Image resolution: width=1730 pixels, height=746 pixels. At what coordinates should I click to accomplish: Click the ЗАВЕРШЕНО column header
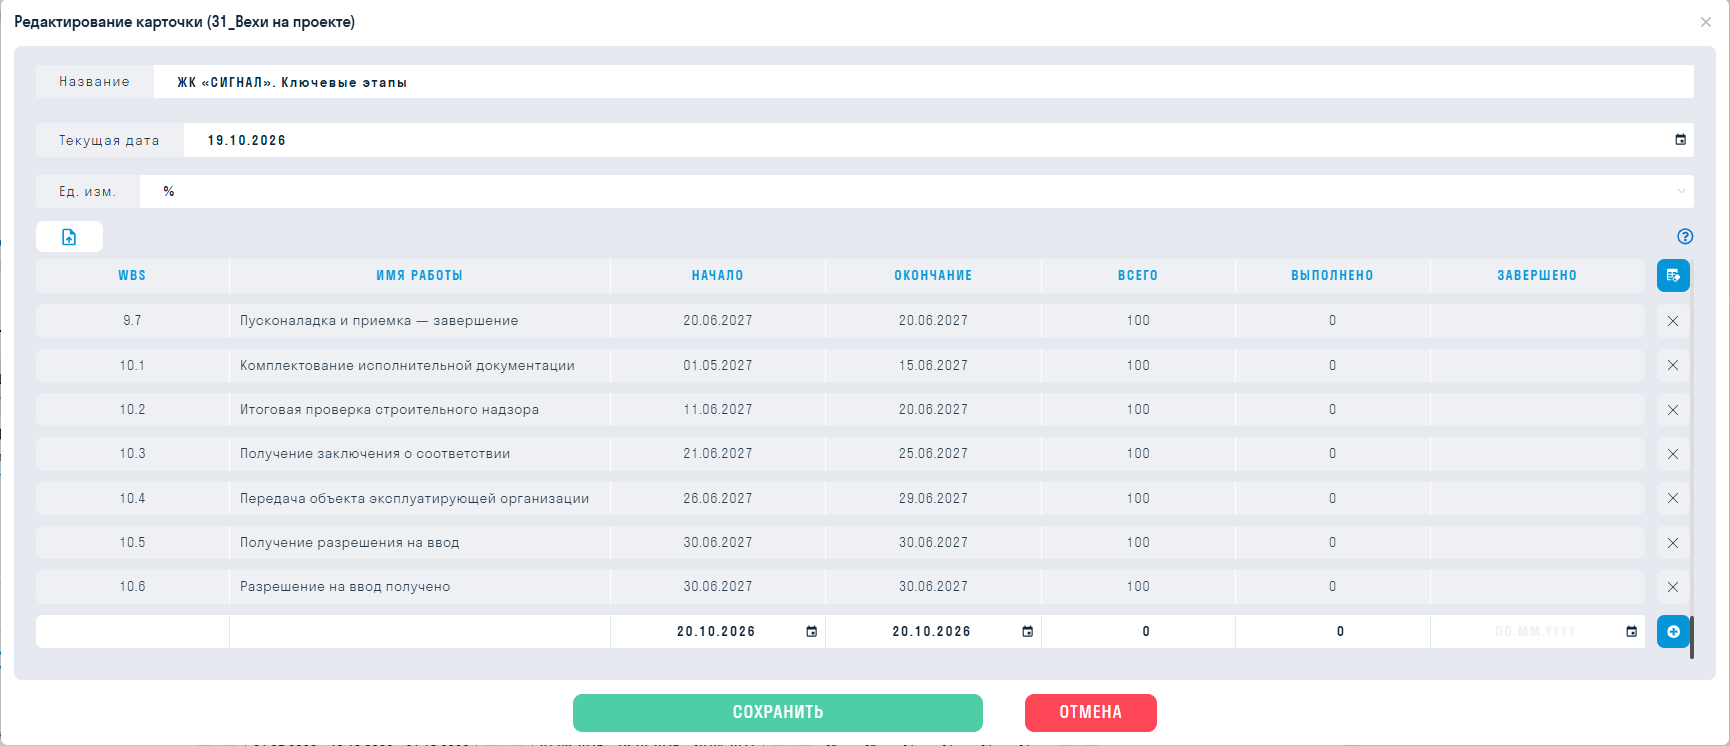point(1537,276)
